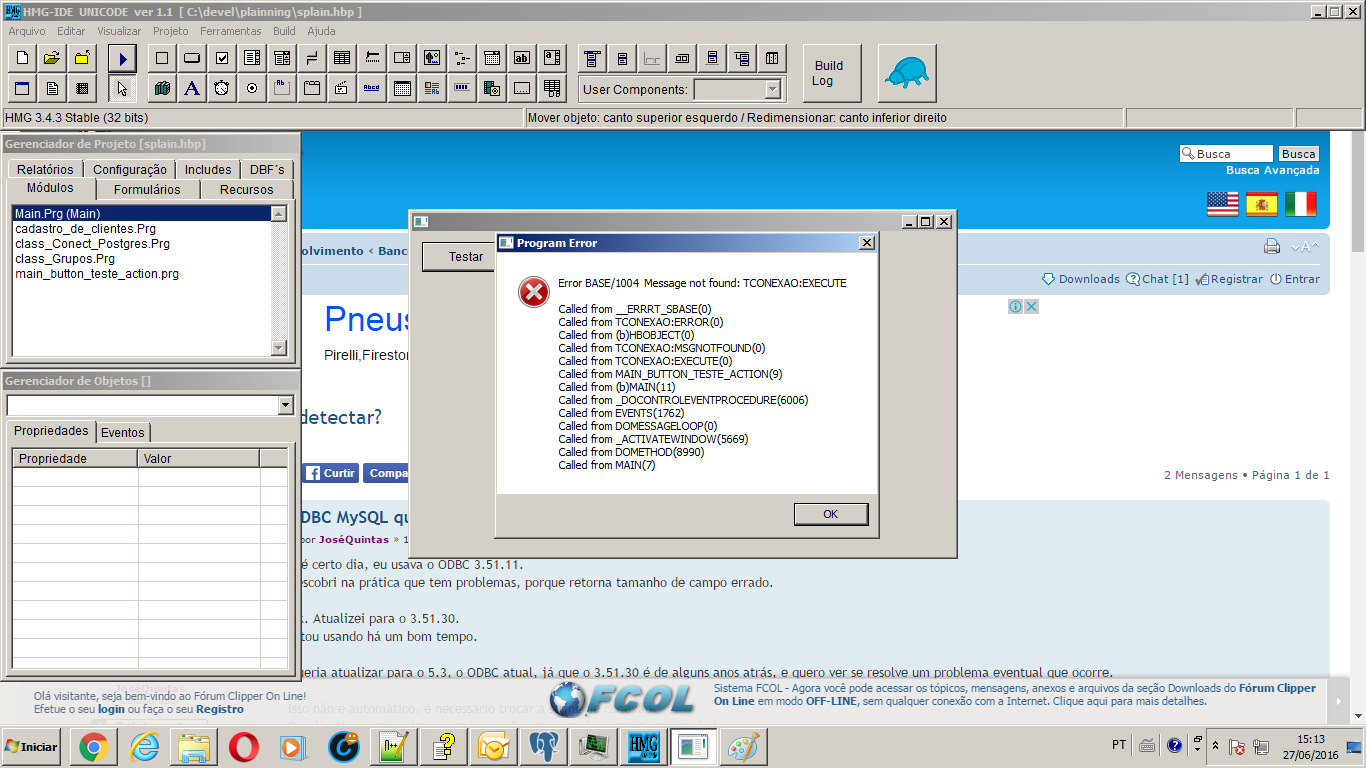Pick the Hyperlink control labeled Abcd
The height and width of the screenshot is (768, 1366).
372,88
